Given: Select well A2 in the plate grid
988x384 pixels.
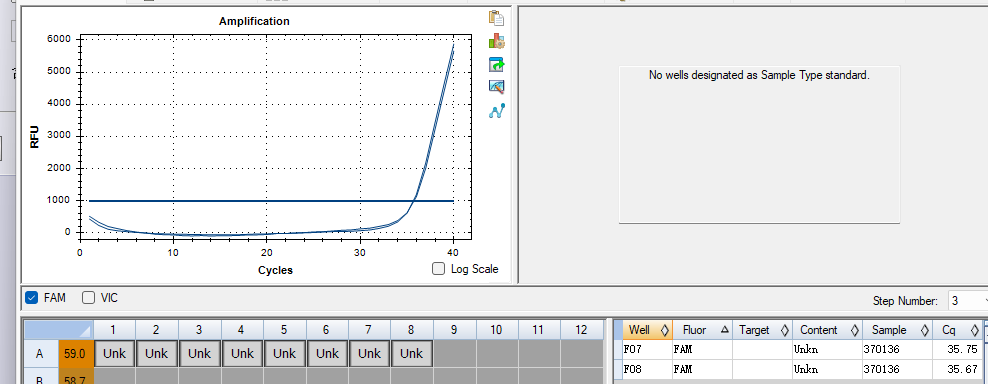Looking at the screenshot, I should click(156, 354).
